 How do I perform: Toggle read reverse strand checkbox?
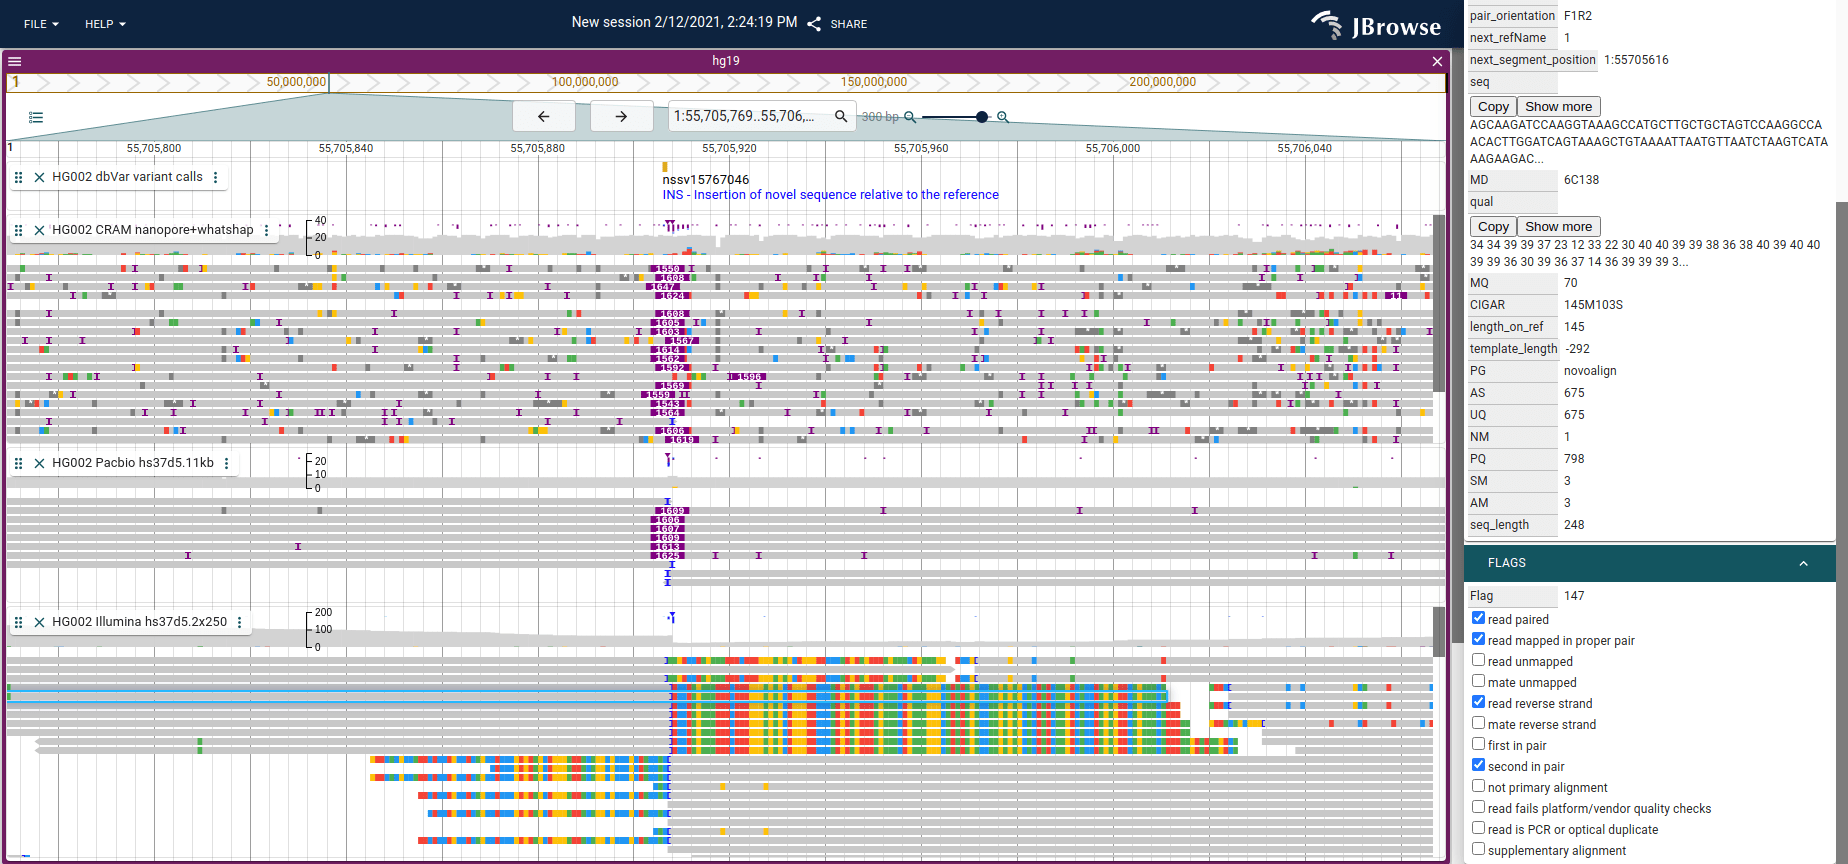[1478, 702]
